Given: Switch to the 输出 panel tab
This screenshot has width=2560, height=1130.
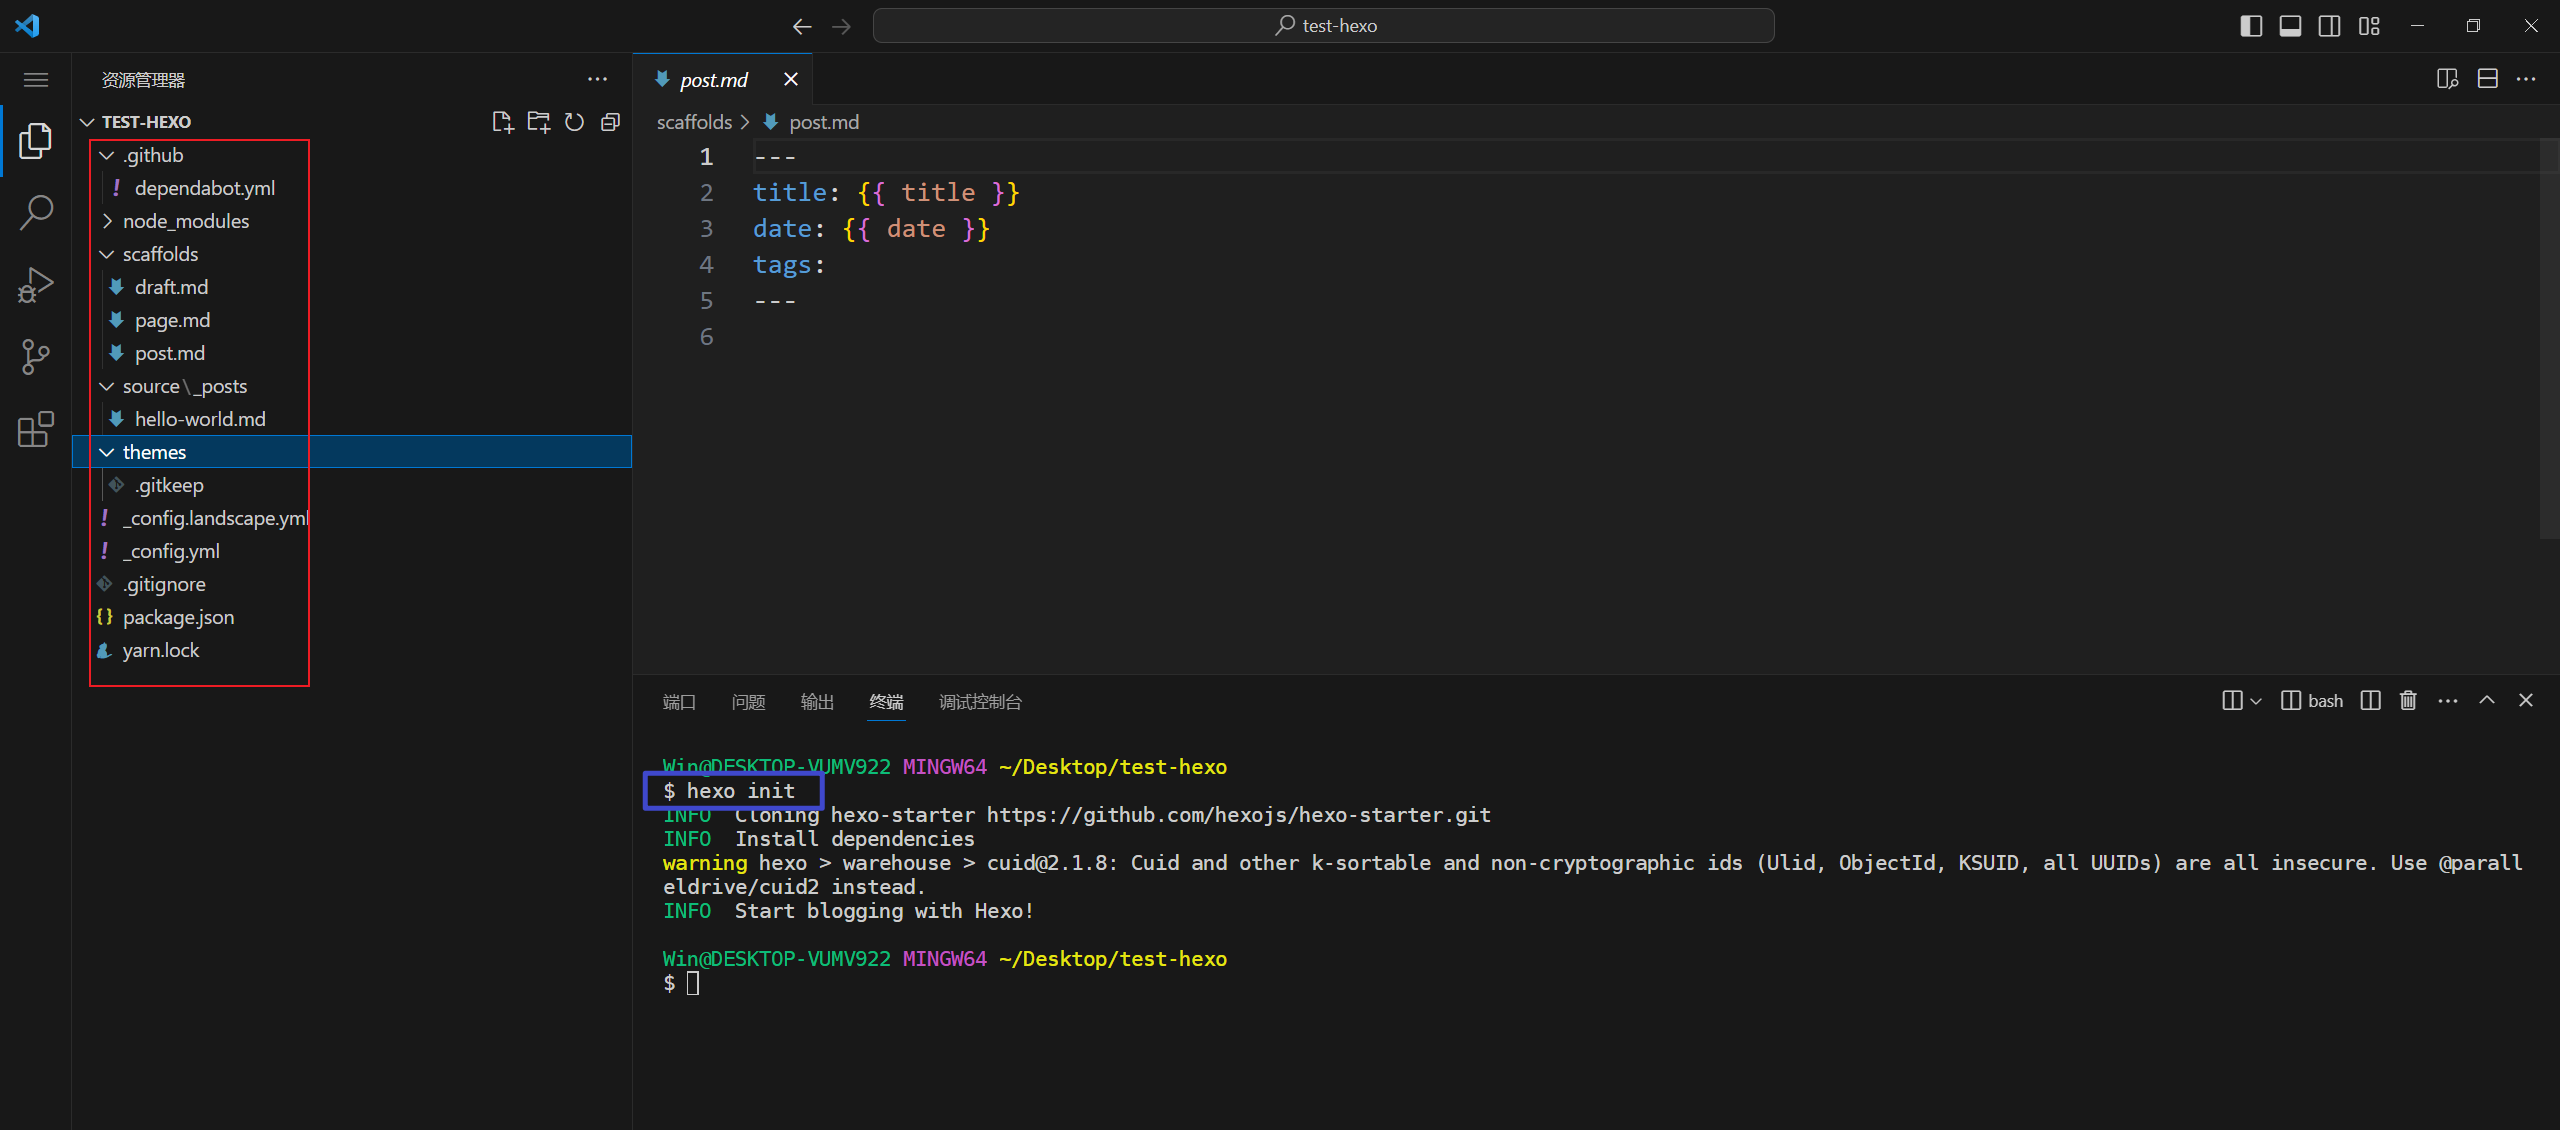Looking at the screenshot, I should click(x=816, y=702).
